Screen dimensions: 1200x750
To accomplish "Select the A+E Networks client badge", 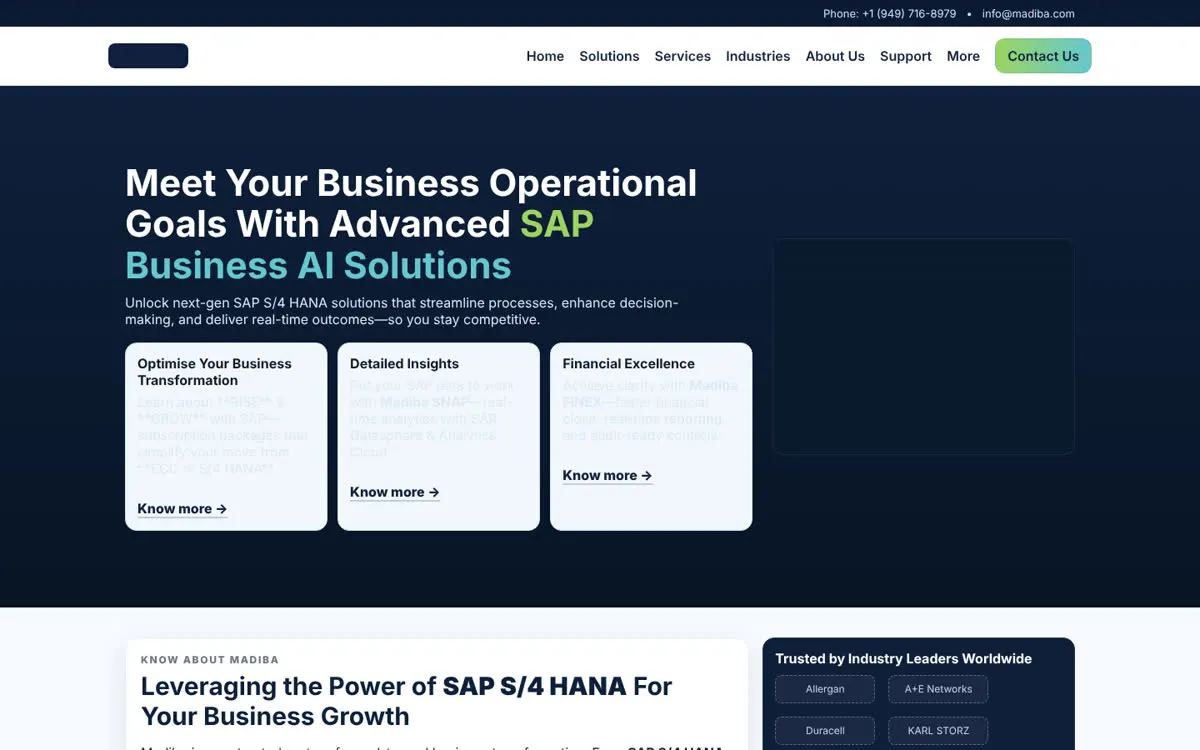I will [x=938, y=689].
